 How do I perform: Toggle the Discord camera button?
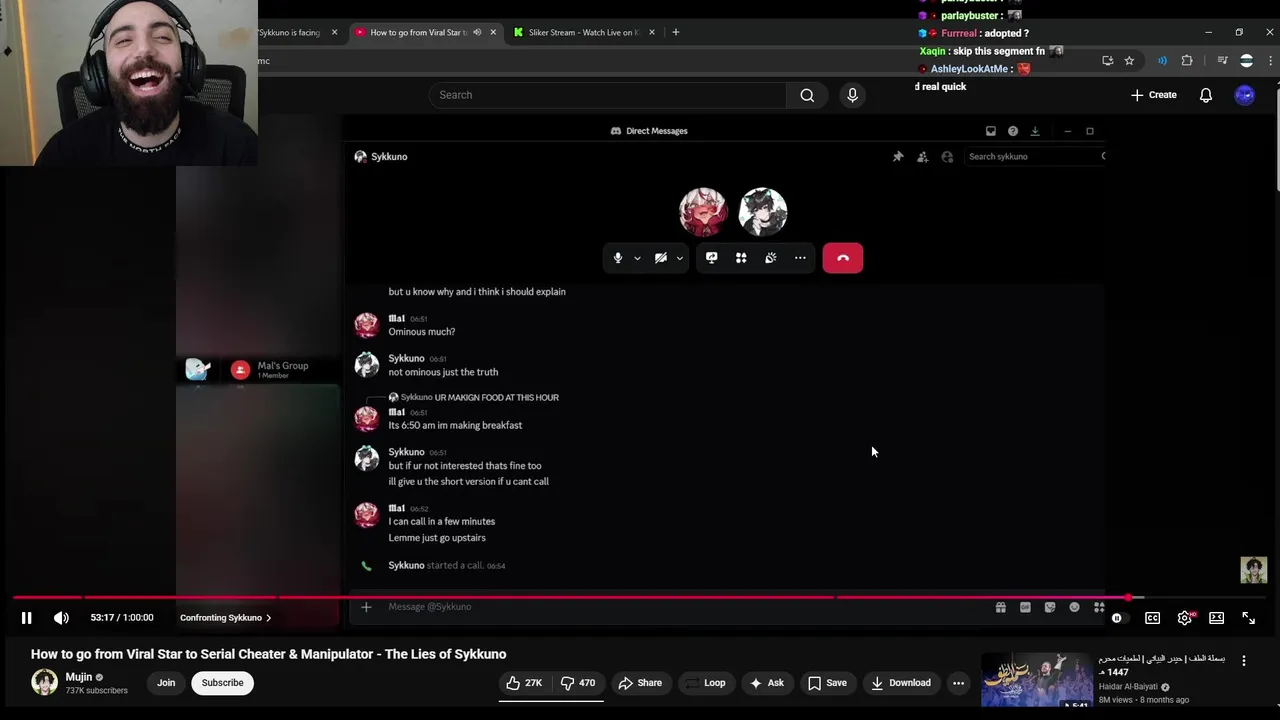pos(661,258)
